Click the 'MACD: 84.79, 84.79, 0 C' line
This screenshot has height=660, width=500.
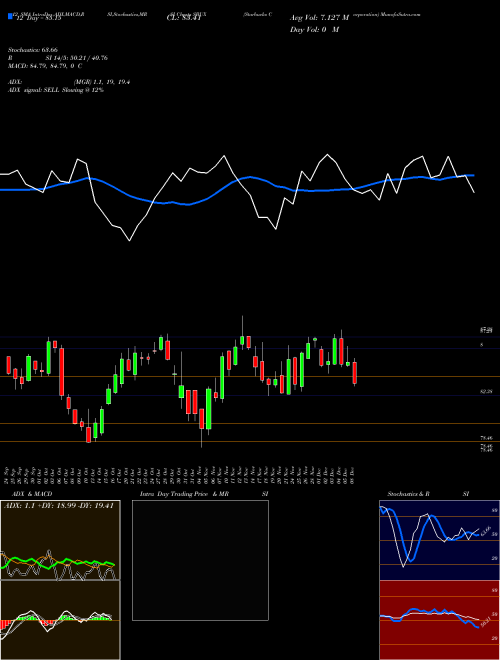pyautogui.click(x=45, y=66)
